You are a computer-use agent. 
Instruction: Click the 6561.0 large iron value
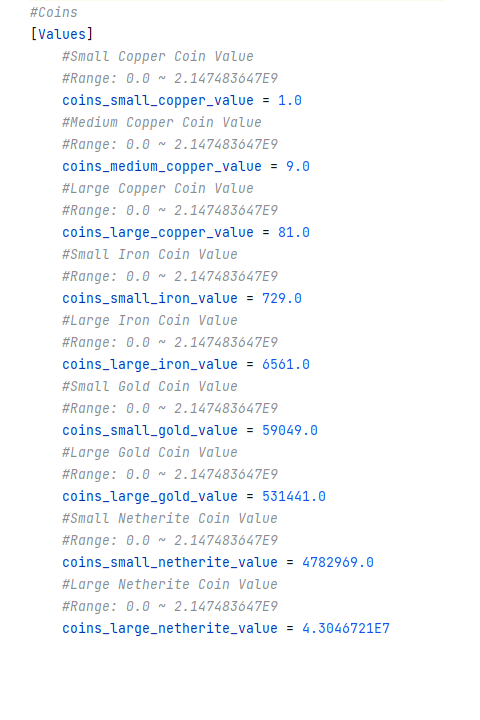(286, 365)
